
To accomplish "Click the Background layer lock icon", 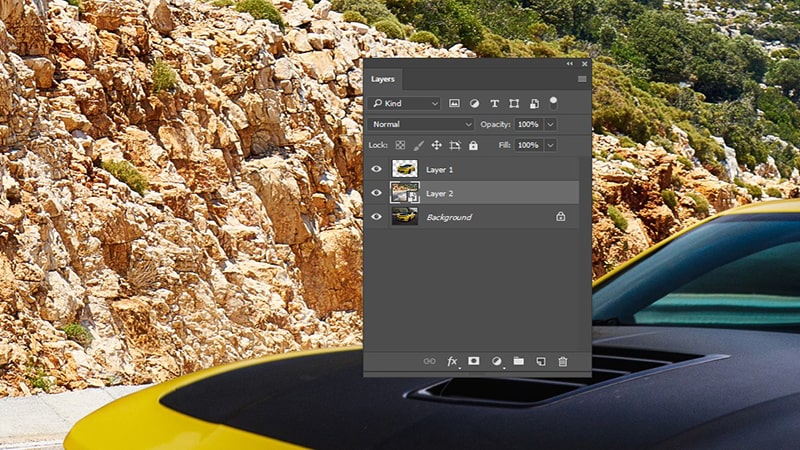I will (560, 217).
